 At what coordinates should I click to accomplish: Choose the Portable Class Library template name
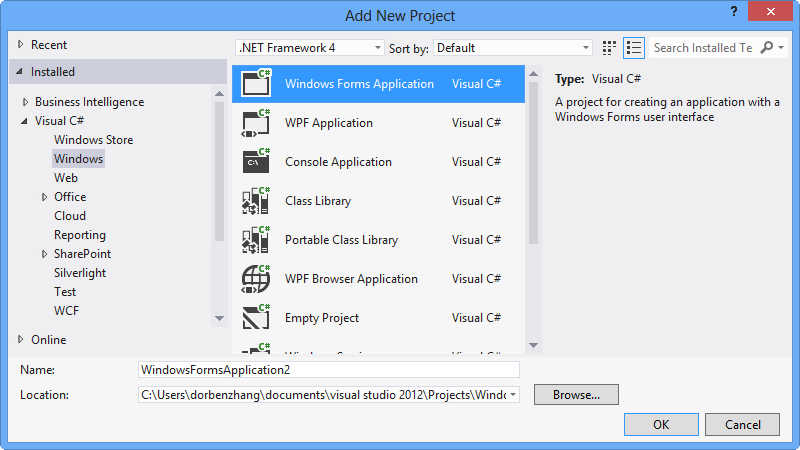[x=341, y=240]
